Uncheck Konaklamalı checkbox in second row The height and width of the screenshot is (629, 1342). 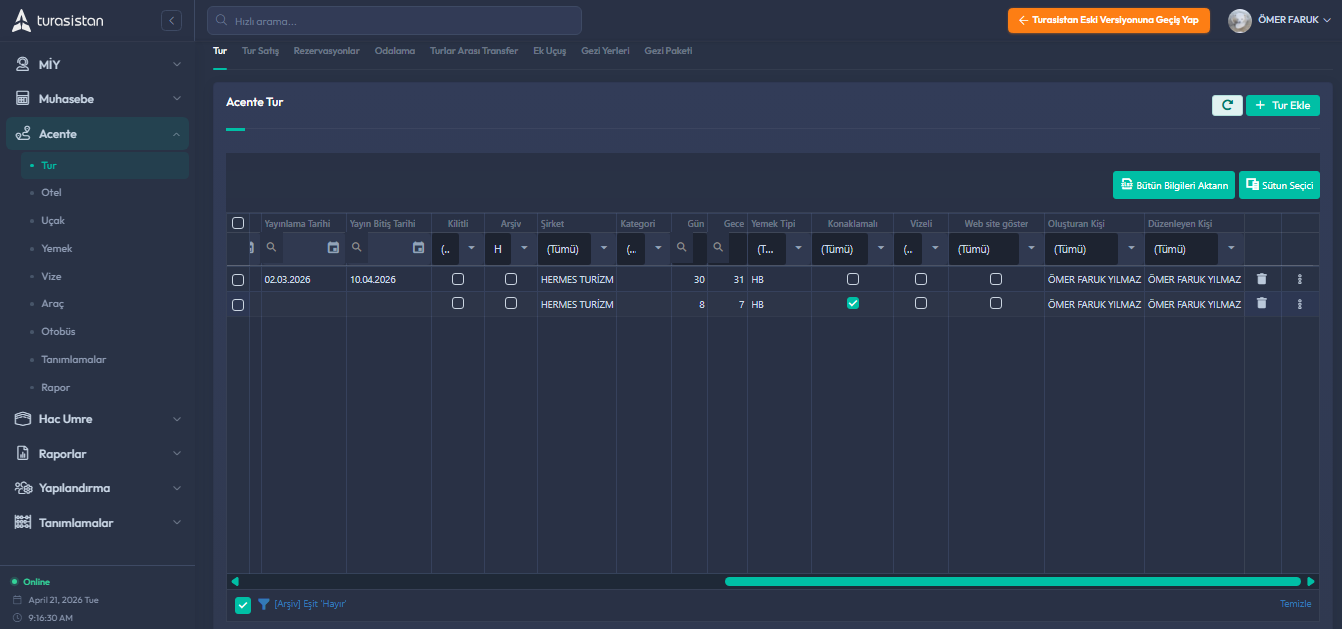[853, 304]
